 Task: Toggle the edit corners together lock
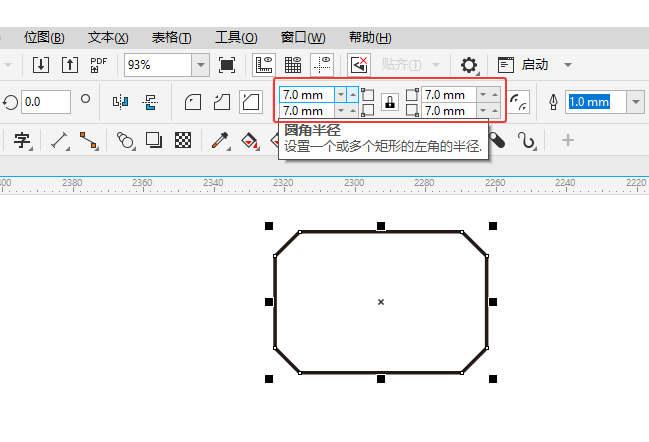(x=390, y=102)
